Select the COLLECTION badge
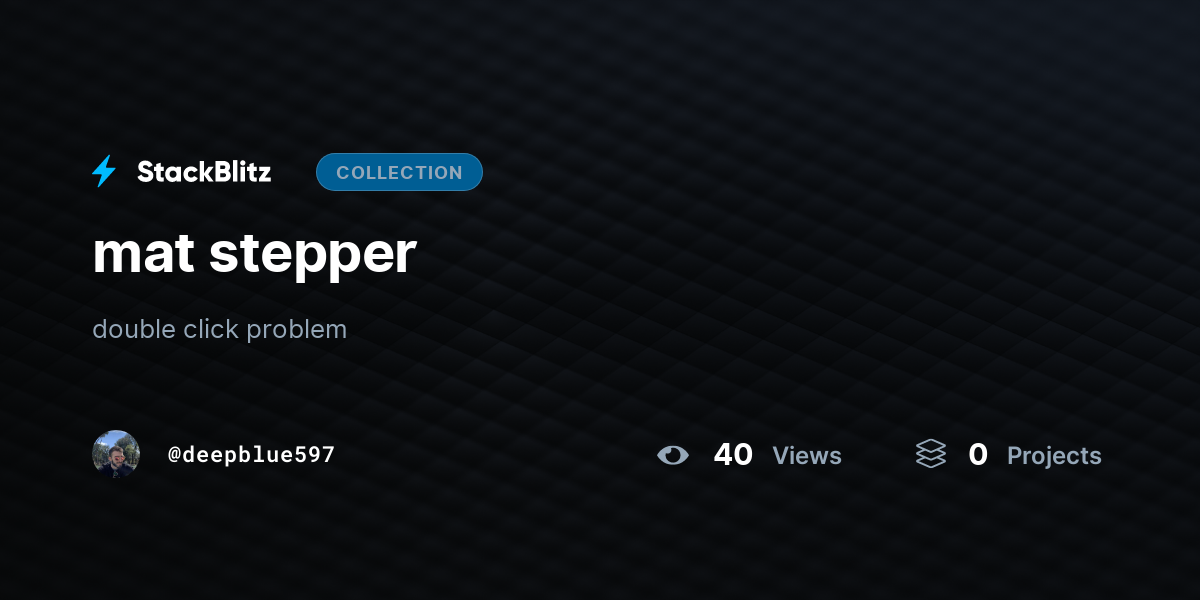1200x600 pixels. [399, 172]
